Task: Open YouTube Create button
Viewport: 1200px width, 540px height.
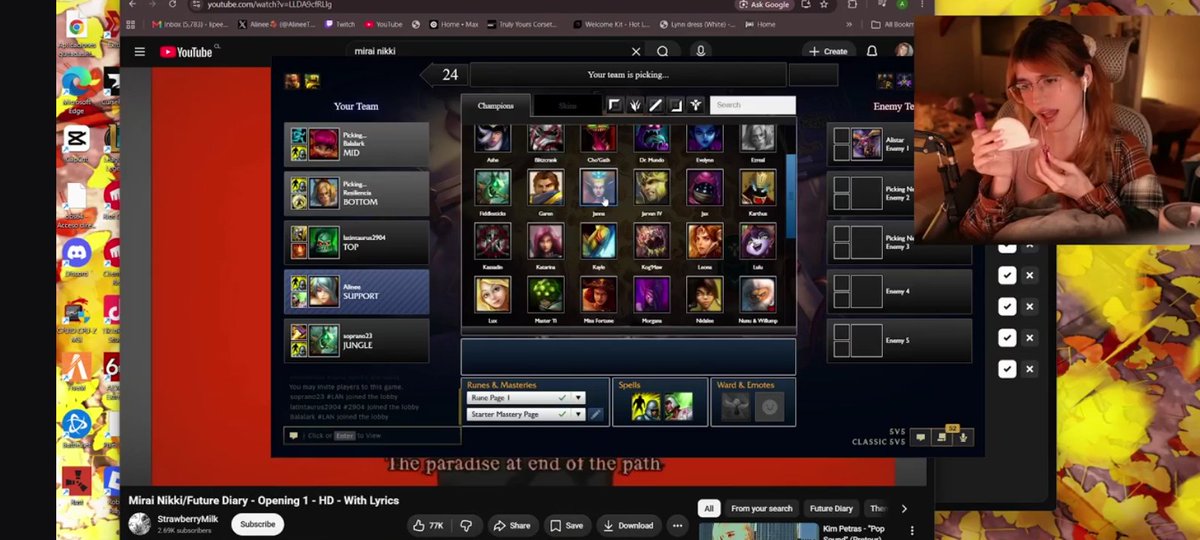Action: (x=828, y=51)
